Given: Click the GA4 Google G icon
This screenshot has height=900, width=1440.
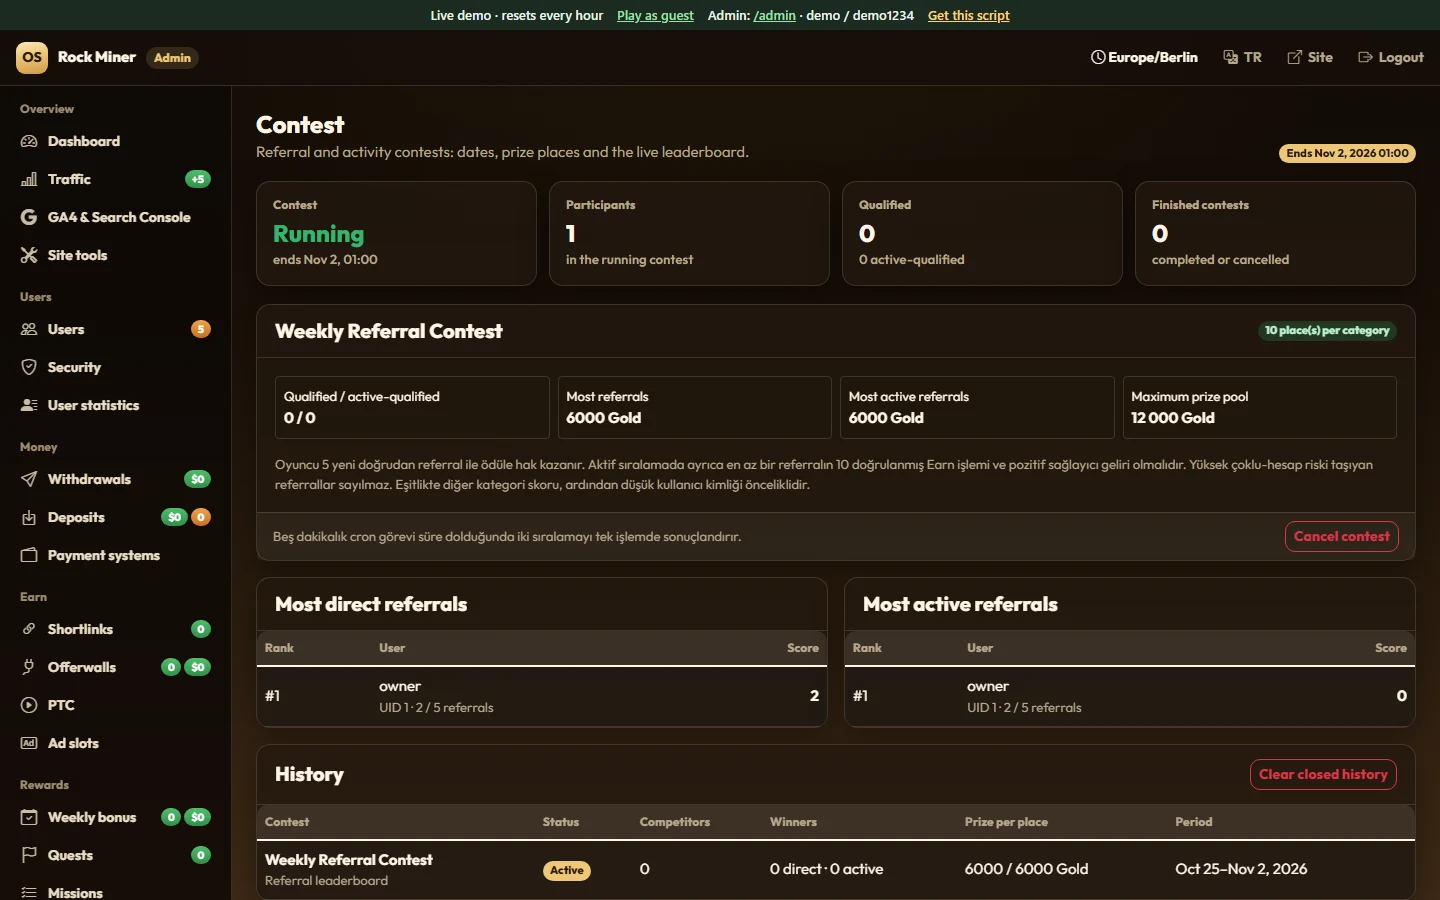Looking at the screenshot, I should point(29,217).
